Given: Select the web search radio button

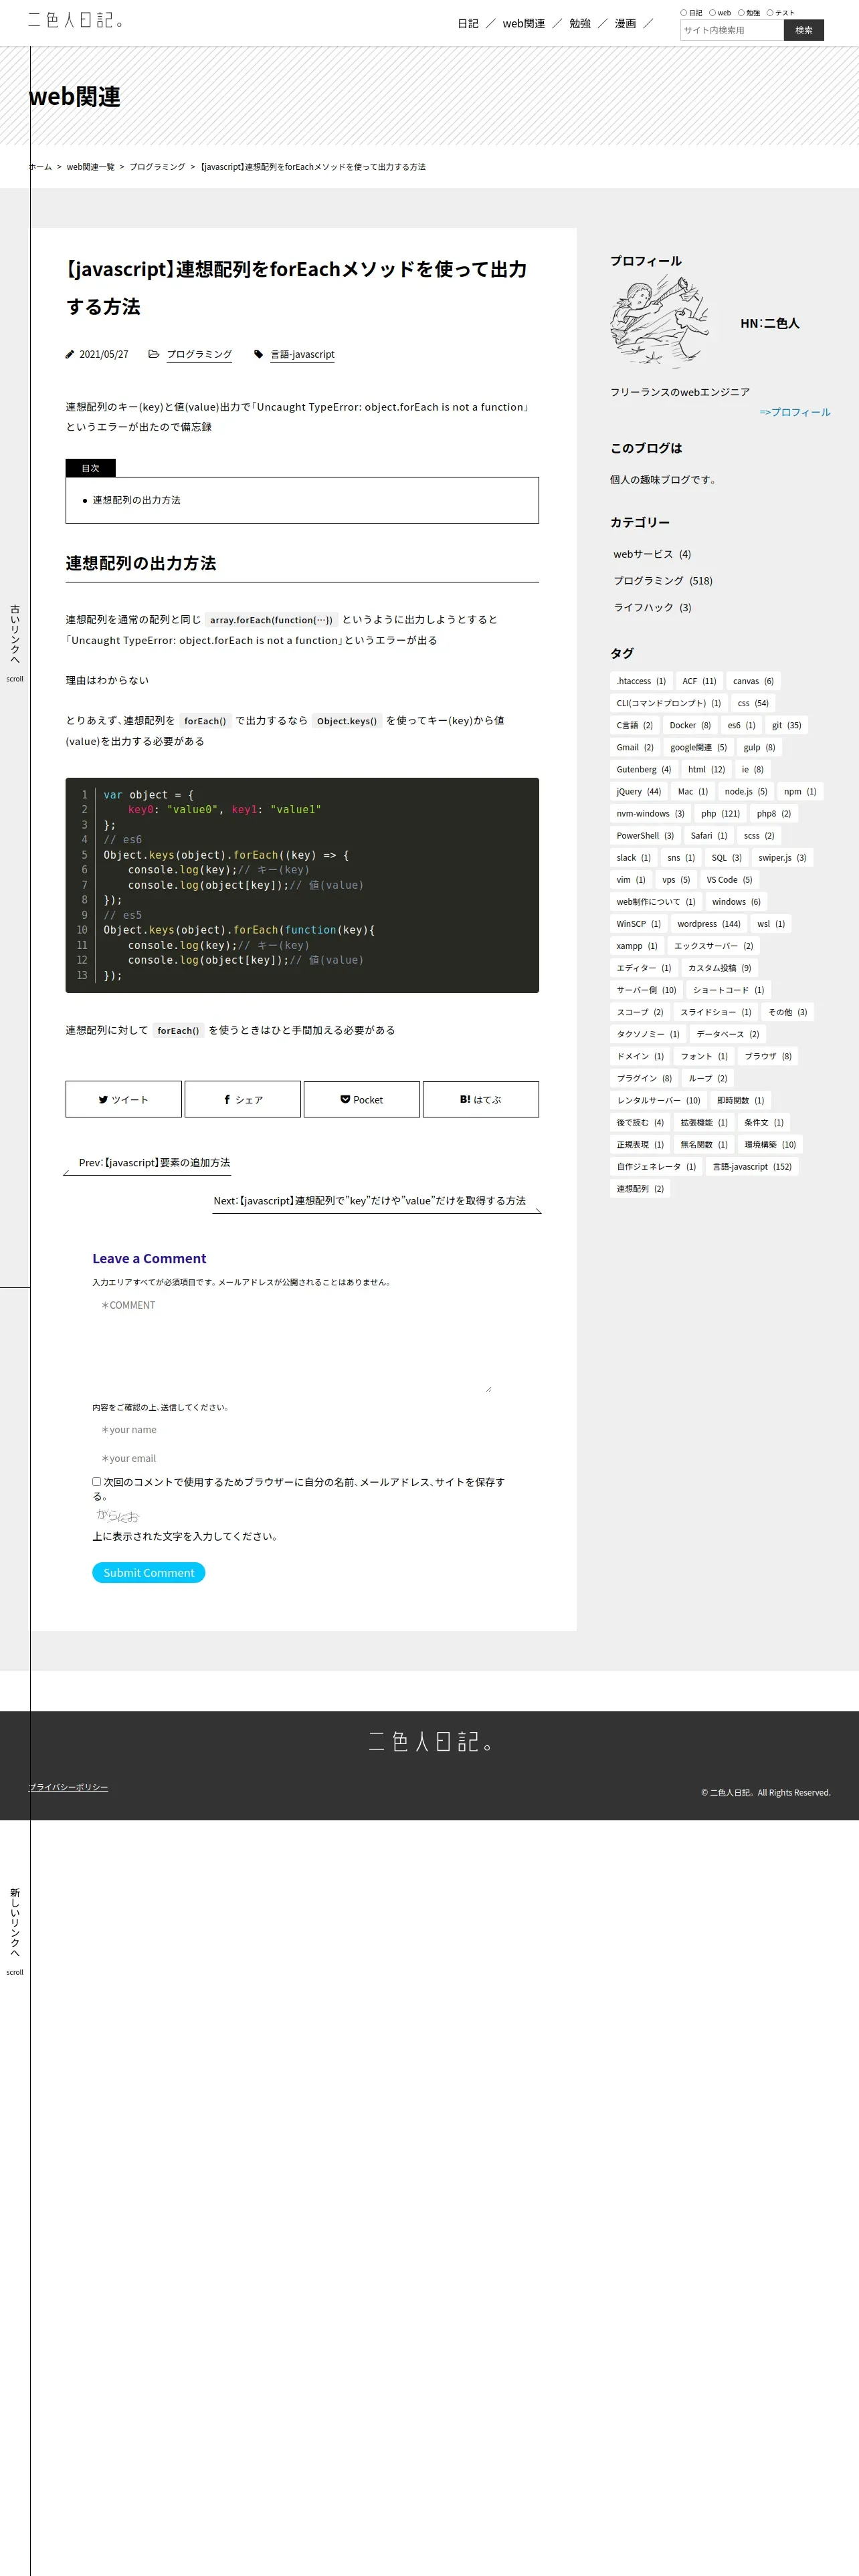Looking at the screenshot, I should click(x=712, y=13).
